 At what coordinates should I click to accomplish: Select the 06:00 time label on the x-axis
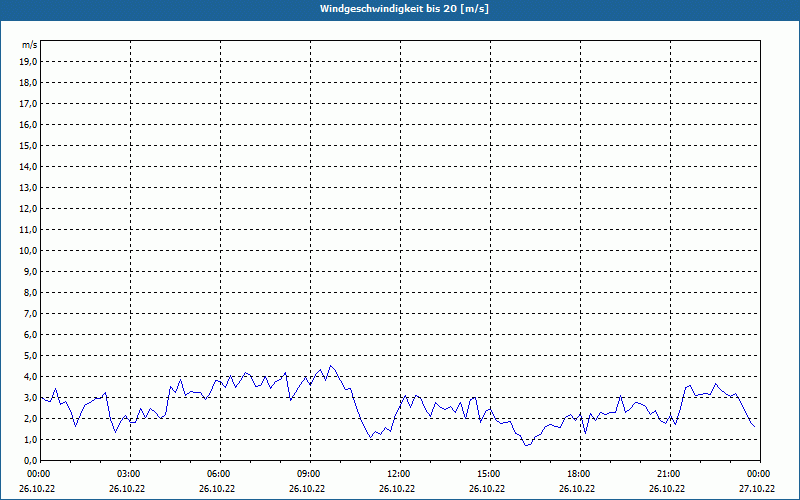[218, 474]
